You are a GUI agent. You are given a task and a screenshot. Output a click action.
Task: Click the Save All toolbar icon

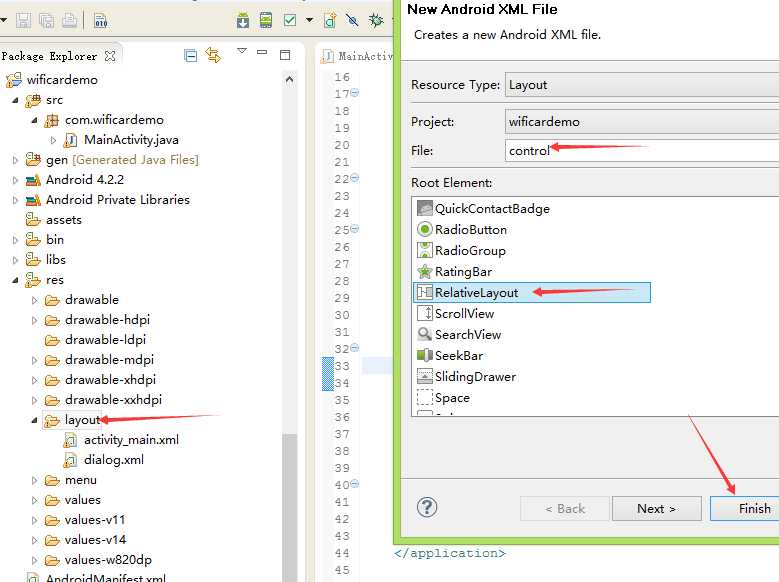(47, 20)
